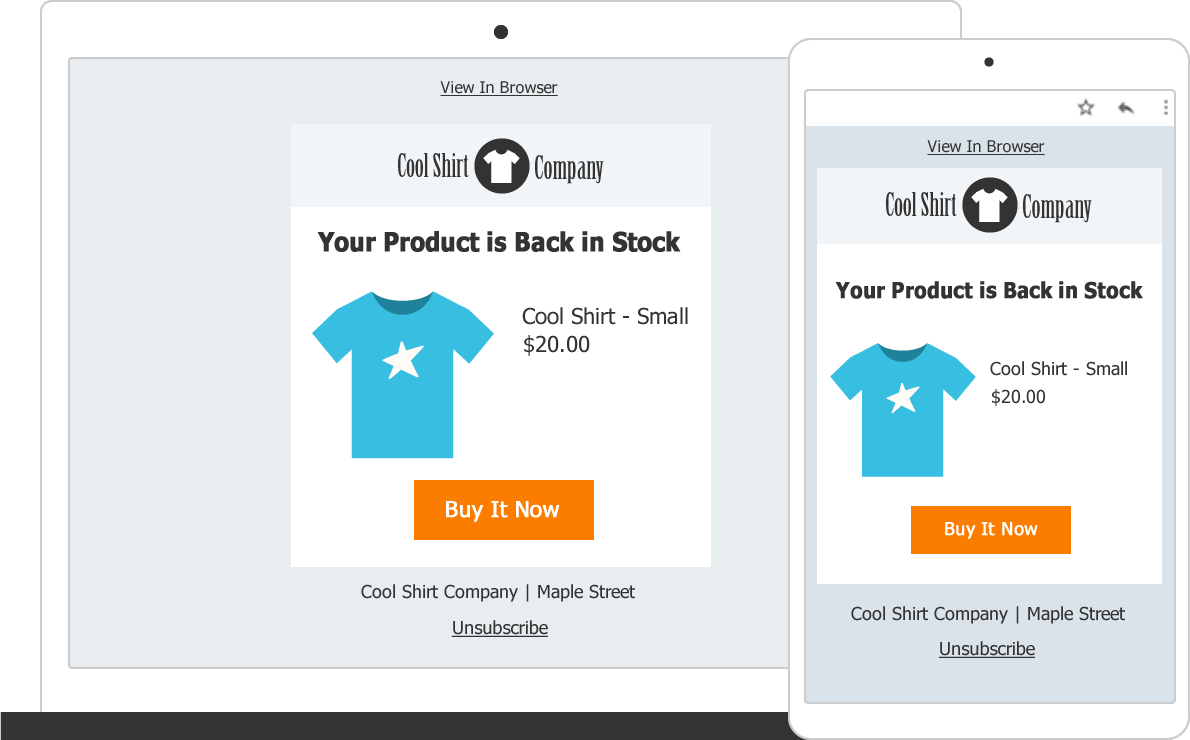Click 'Cool Shirt - Small' product name on laptop

(606, 316)
